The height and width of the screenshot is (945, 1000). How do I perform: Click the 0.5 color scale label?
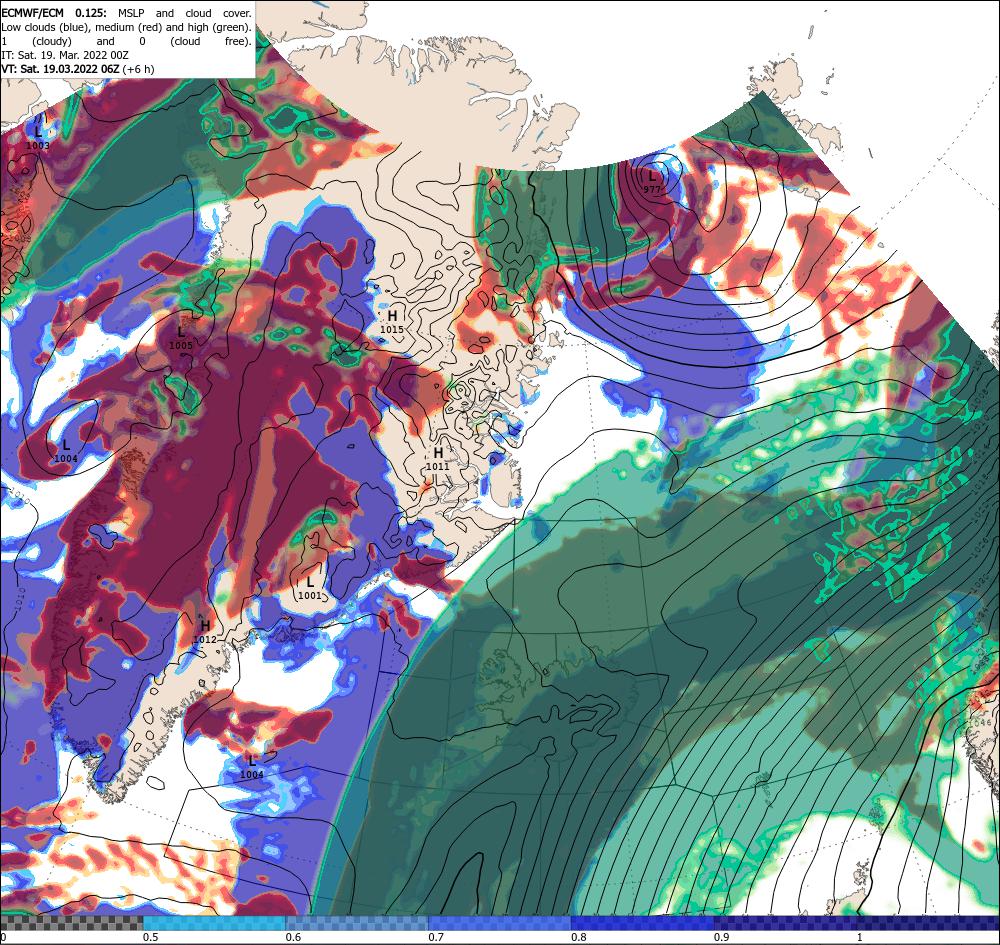pos(151,937)
